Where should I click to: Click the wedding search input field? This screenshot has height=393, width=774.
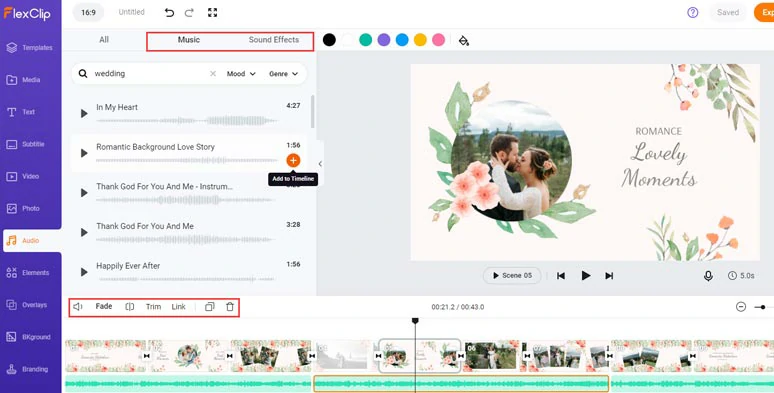click(x=148, y=74)
